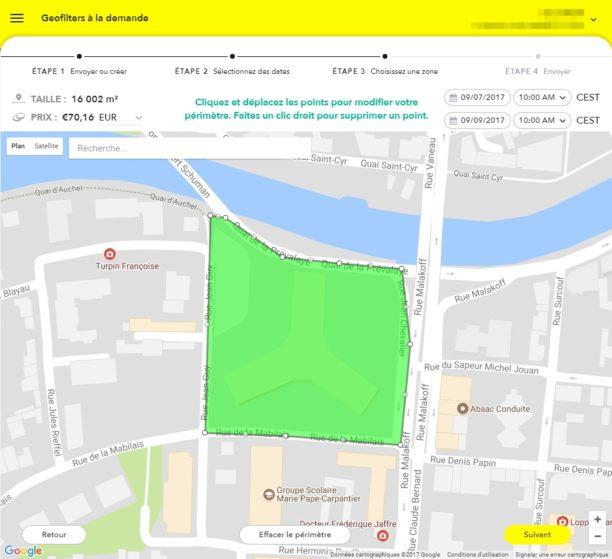The width and height of the screenshot is (612, 559).
Task: Expand the account dropdown chevron
Action: click(x=593, y=20)
